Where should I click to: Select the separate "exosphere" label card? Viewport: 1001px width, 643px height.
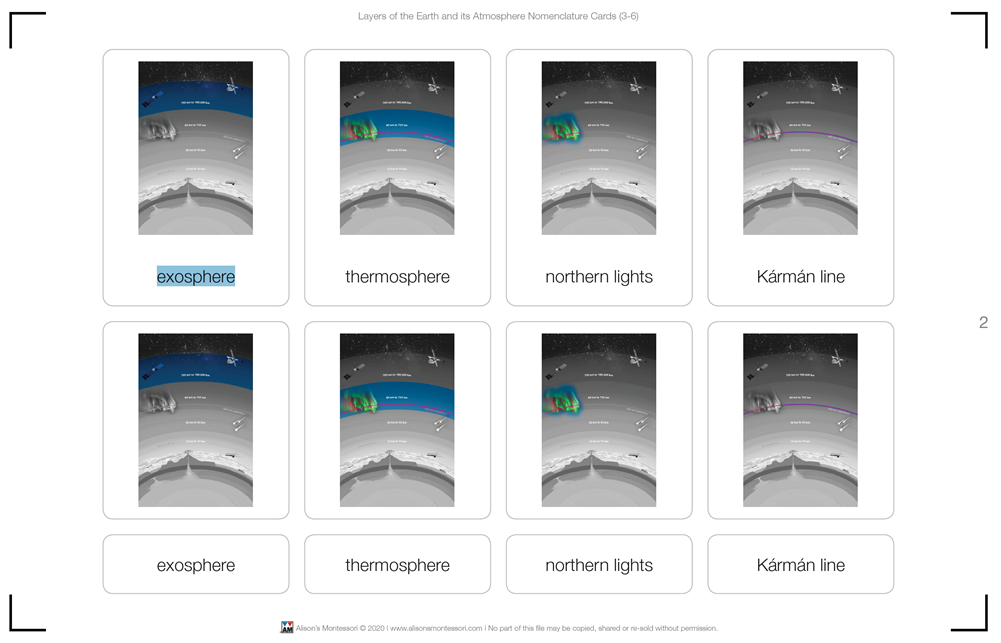click(x=196, y=565)
